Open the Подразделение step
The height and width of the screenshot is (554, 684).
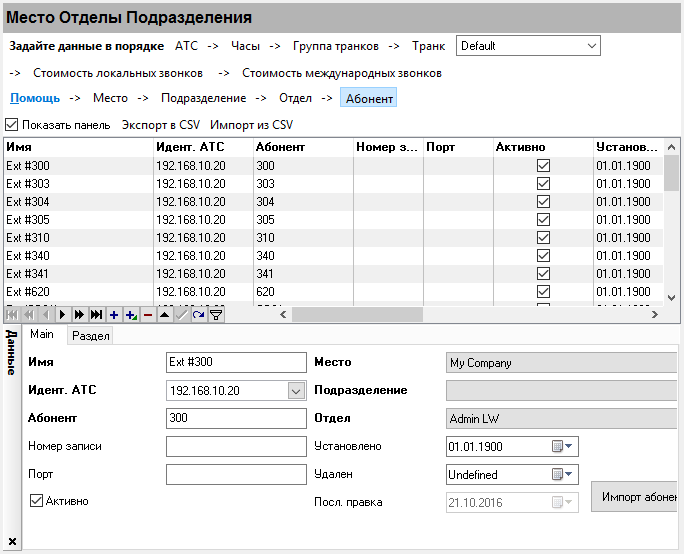(203, 98)
